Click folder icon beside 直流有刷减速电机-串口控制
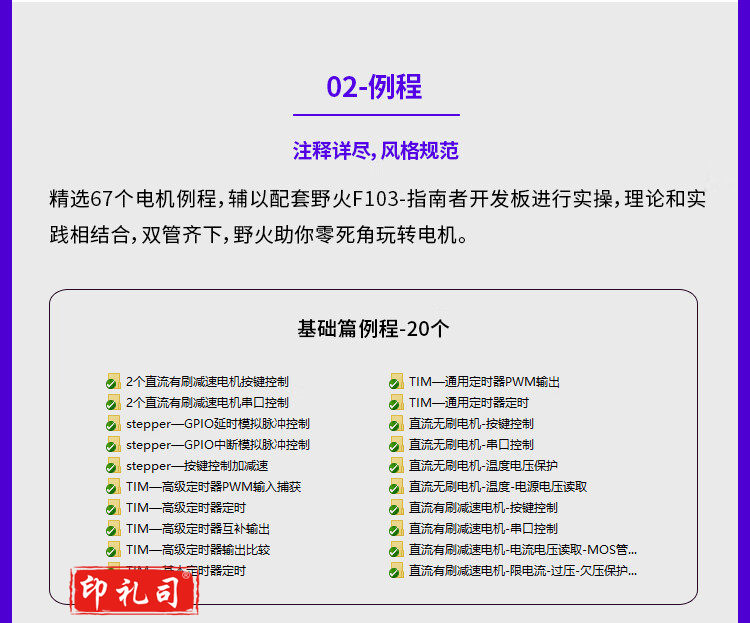This screenshot has height=623, width=750. pos(396,529)
